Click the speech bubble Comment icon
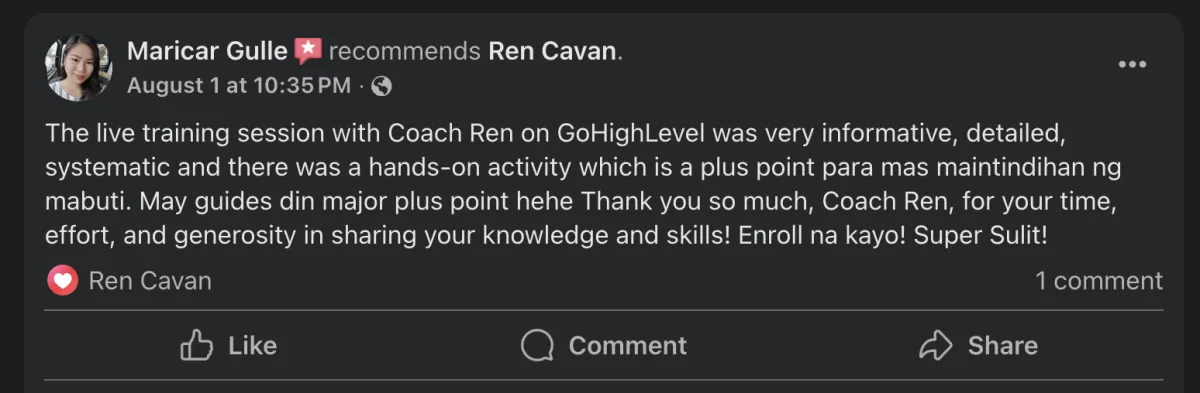This screenshot has height=393, width=1200. (538, 346)
